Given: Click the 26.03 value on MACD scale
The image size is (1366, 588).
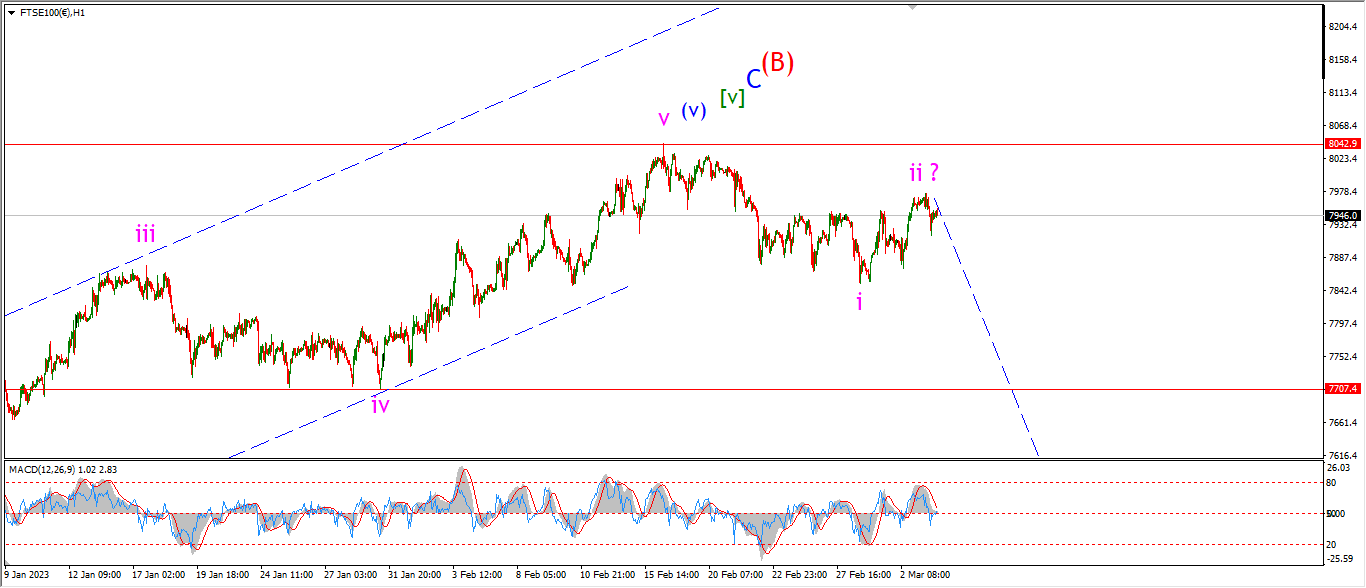Looking at the screenshot, I should [x=1341, y=467].
